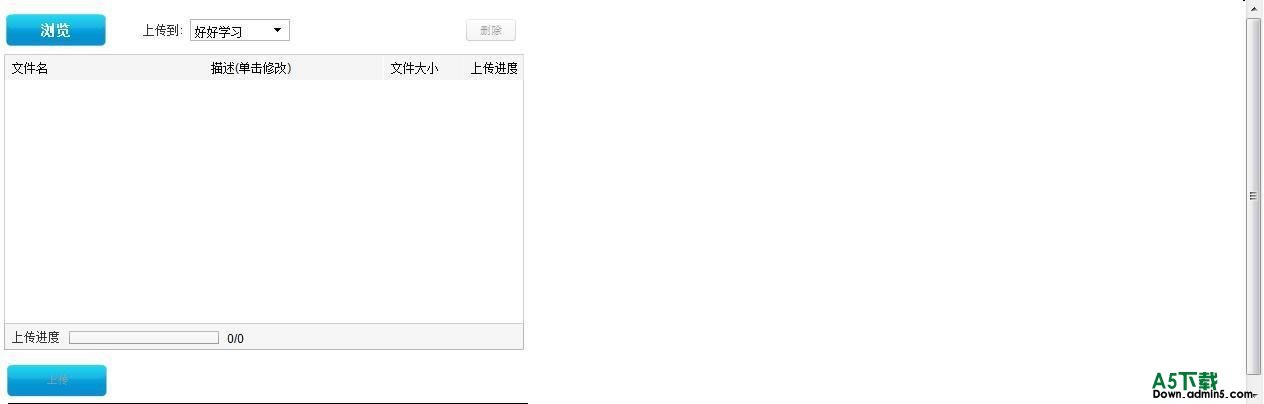Click the dropdown arrow next to 好好学习
This screenshot has width=1264, height=404.
277,31
